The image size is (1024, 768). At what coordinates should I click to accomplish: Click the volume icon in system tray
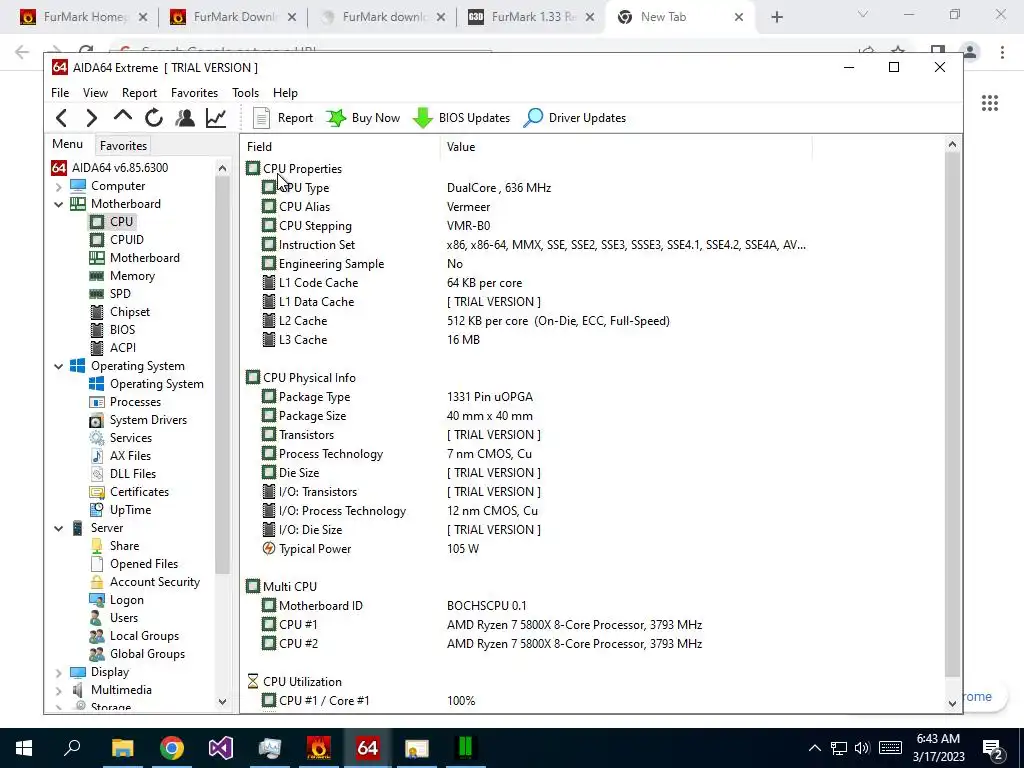pos(862,748)
